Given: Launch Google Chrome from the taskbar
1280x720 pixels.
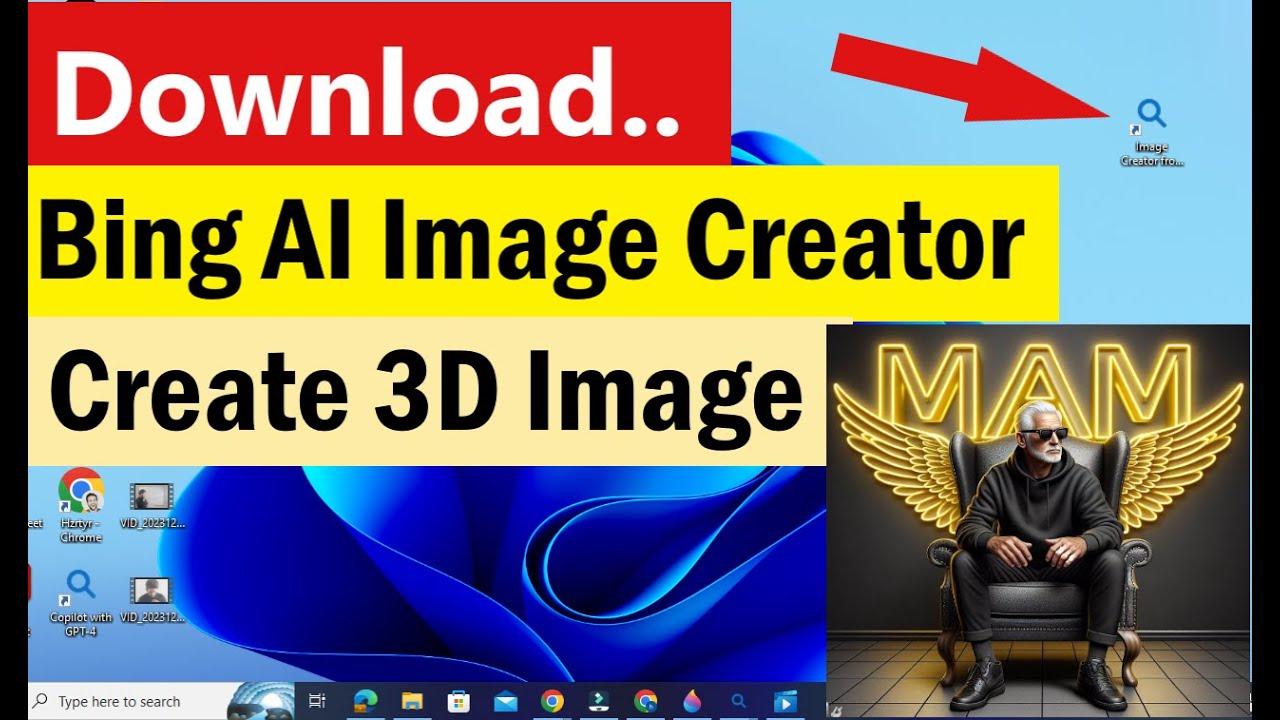Looking at the screenshot, I should pyautogui.click(x=552, y=701).
